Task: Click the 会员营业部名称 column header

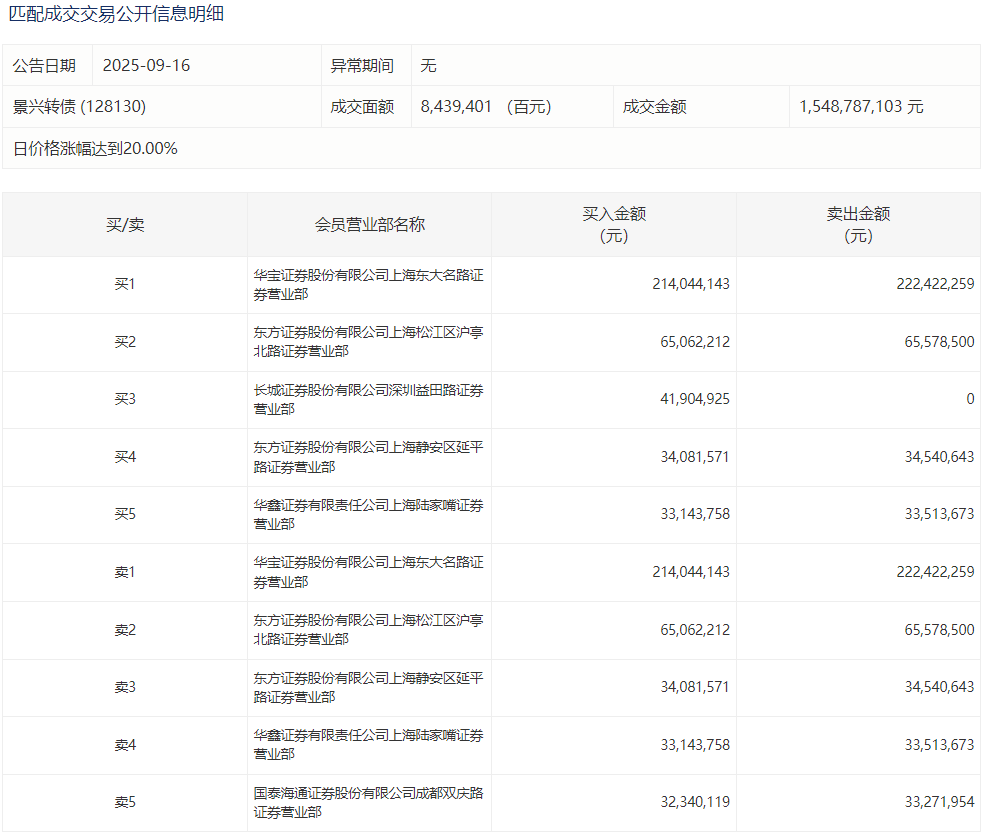Action: click(x=369, y=225)
